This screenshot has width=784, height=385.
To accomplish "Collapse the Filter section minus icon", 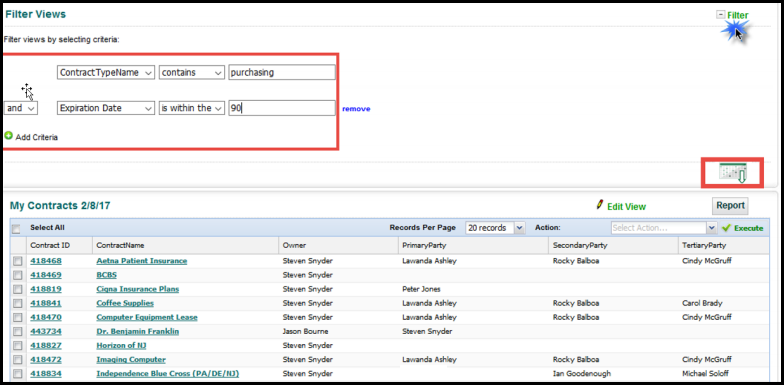I will (720, 14).
